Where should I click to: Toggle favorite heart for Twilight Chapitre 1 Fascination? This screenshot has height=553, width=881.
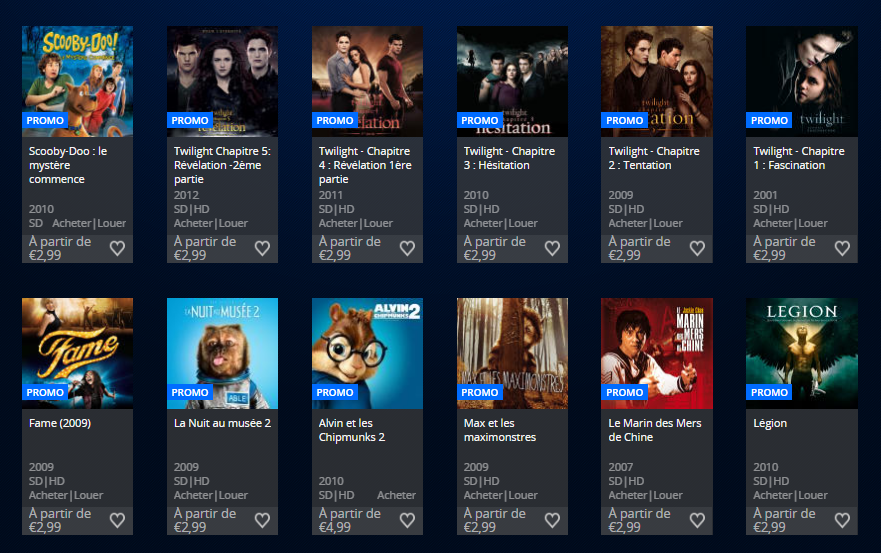[x=842, y=248]
